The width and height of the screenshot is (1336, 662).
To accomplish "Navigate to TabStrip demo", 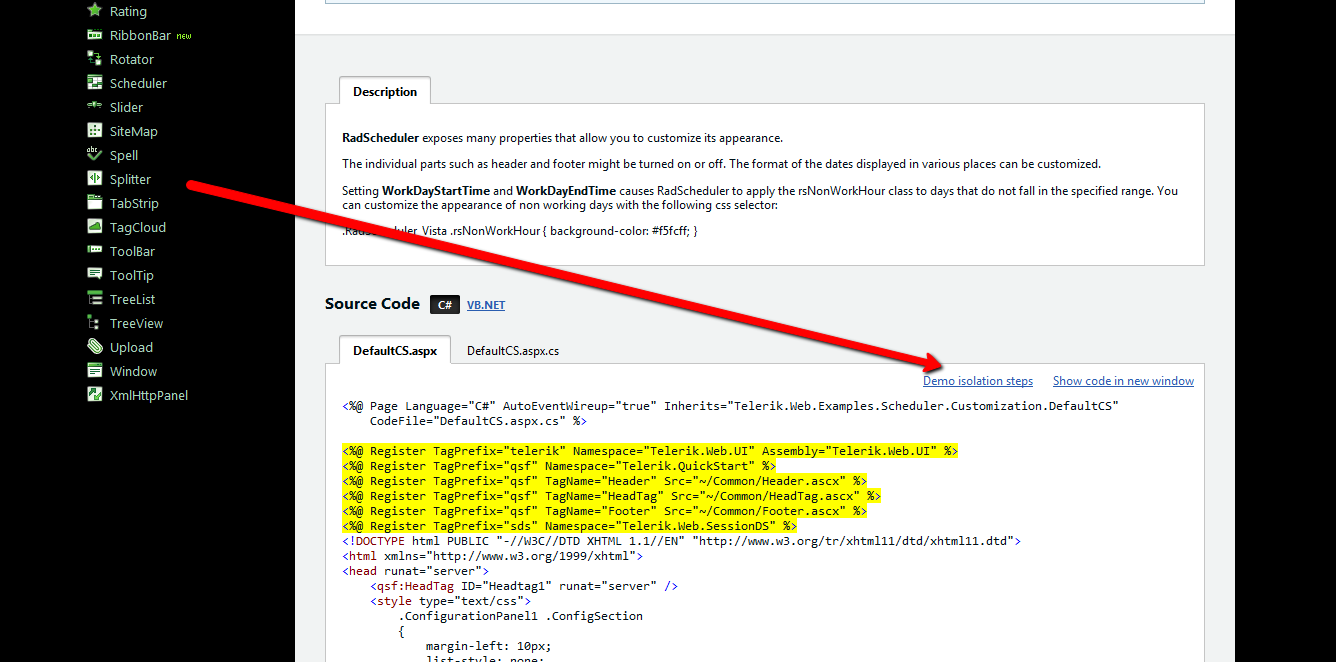I will (x=134, y=204).
